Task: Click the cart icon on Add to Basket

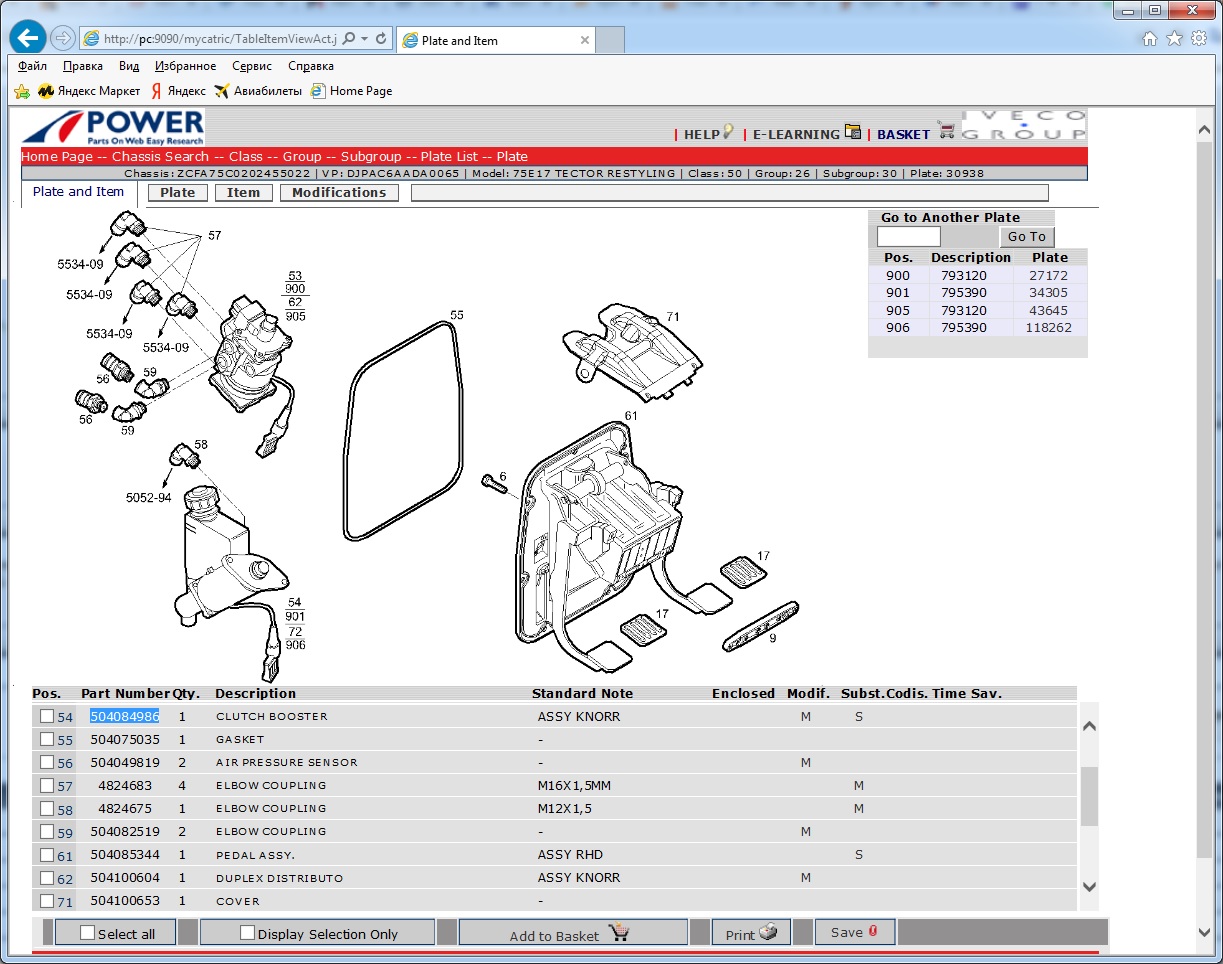Action: click(619, 933)
